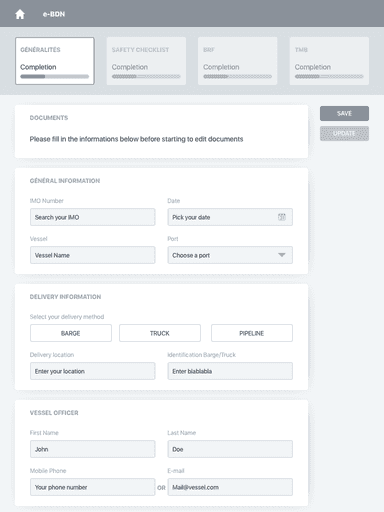This screenshot has height=512, width=384.
Task: Click the GÉNÉRAL INFORMATION heading
Action: 65,181
